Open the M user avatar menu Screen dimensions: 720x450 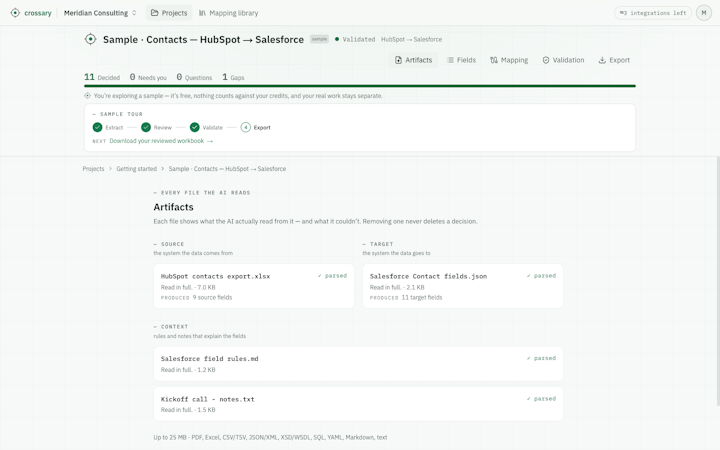703,13
